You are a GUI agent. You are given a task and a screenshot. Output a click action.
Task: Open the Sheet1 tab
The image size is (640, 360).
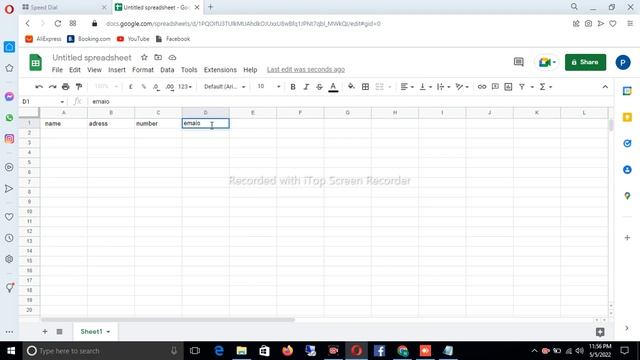95,331
